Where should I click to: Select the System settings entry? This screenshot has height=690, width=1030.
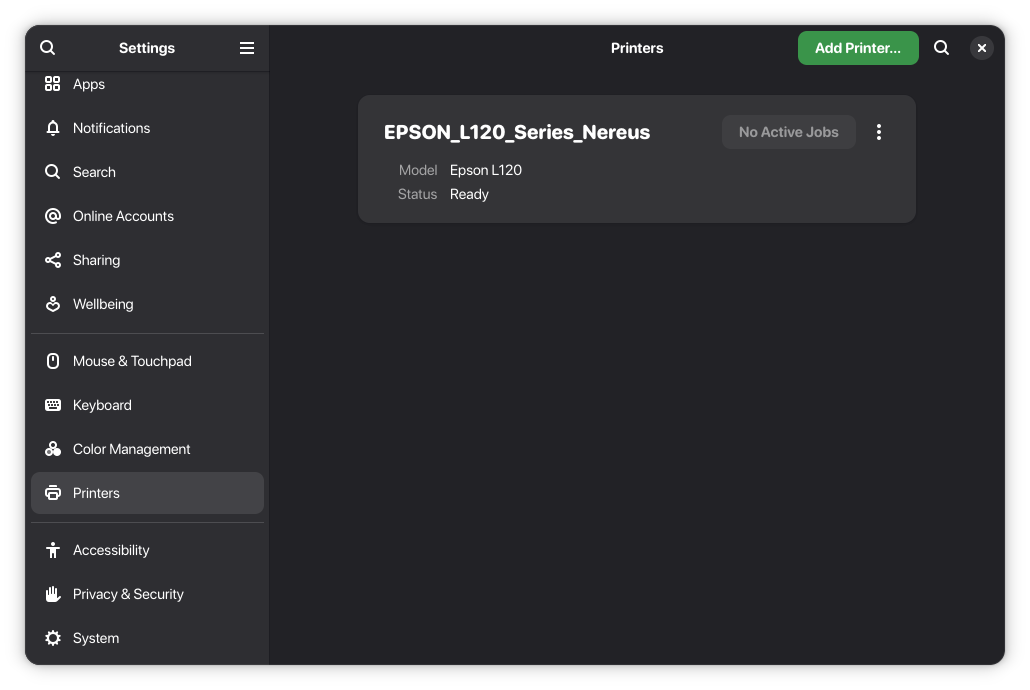[147, 638]
